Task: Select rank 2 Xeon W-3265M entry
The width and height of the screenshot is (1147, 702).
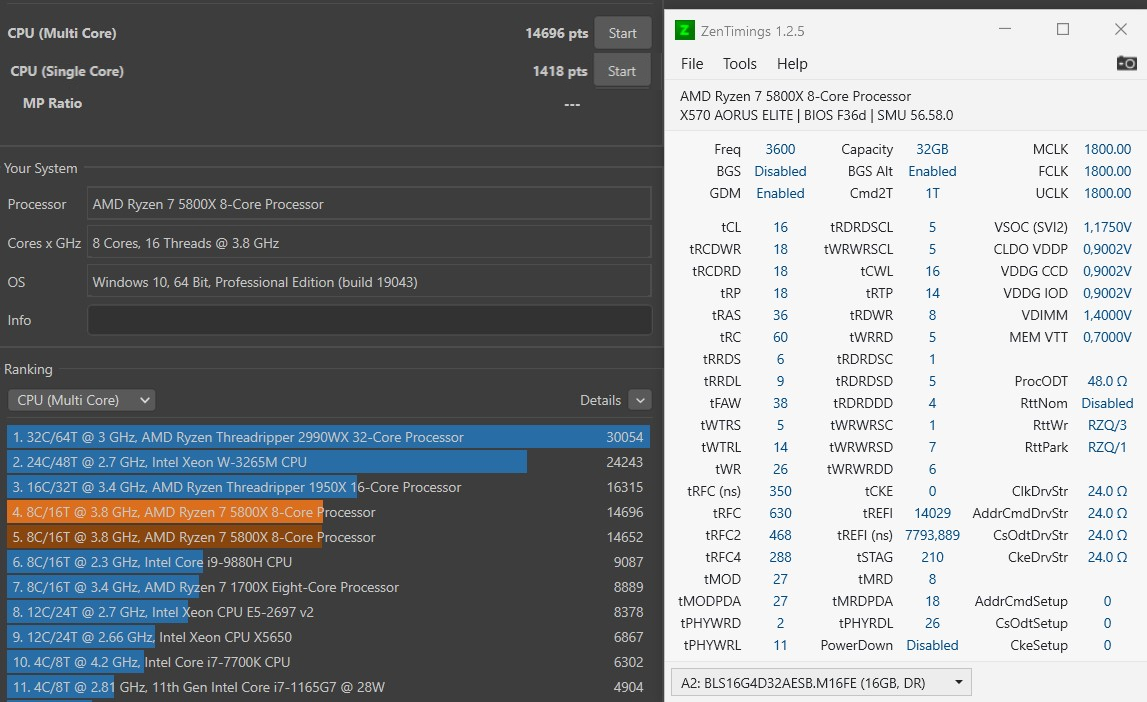Action: click(x=328, y=462)
